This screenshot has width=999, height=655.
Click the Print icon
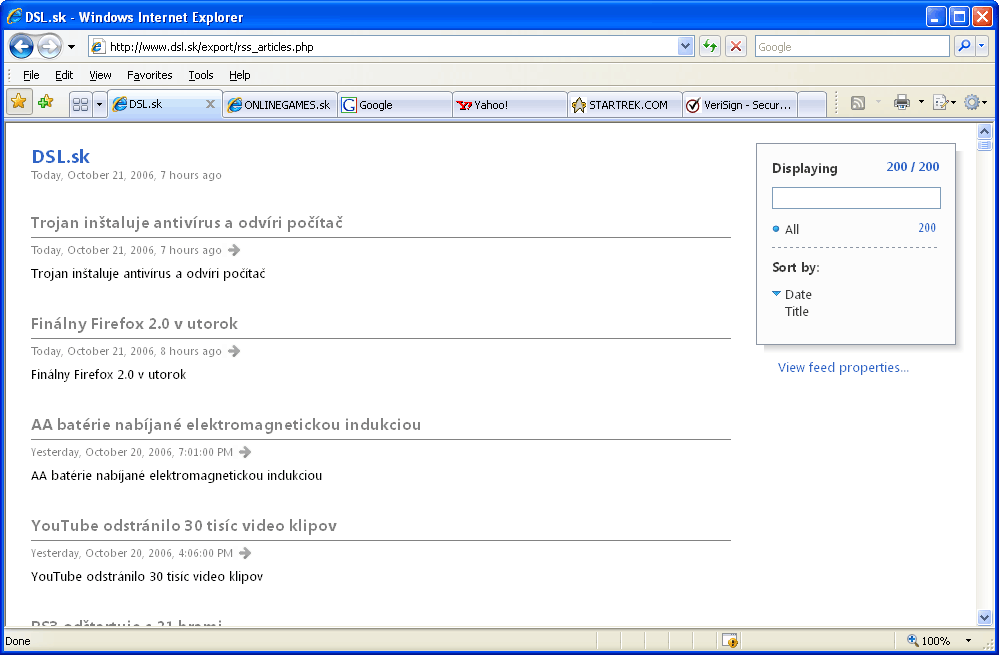[902, 102]
